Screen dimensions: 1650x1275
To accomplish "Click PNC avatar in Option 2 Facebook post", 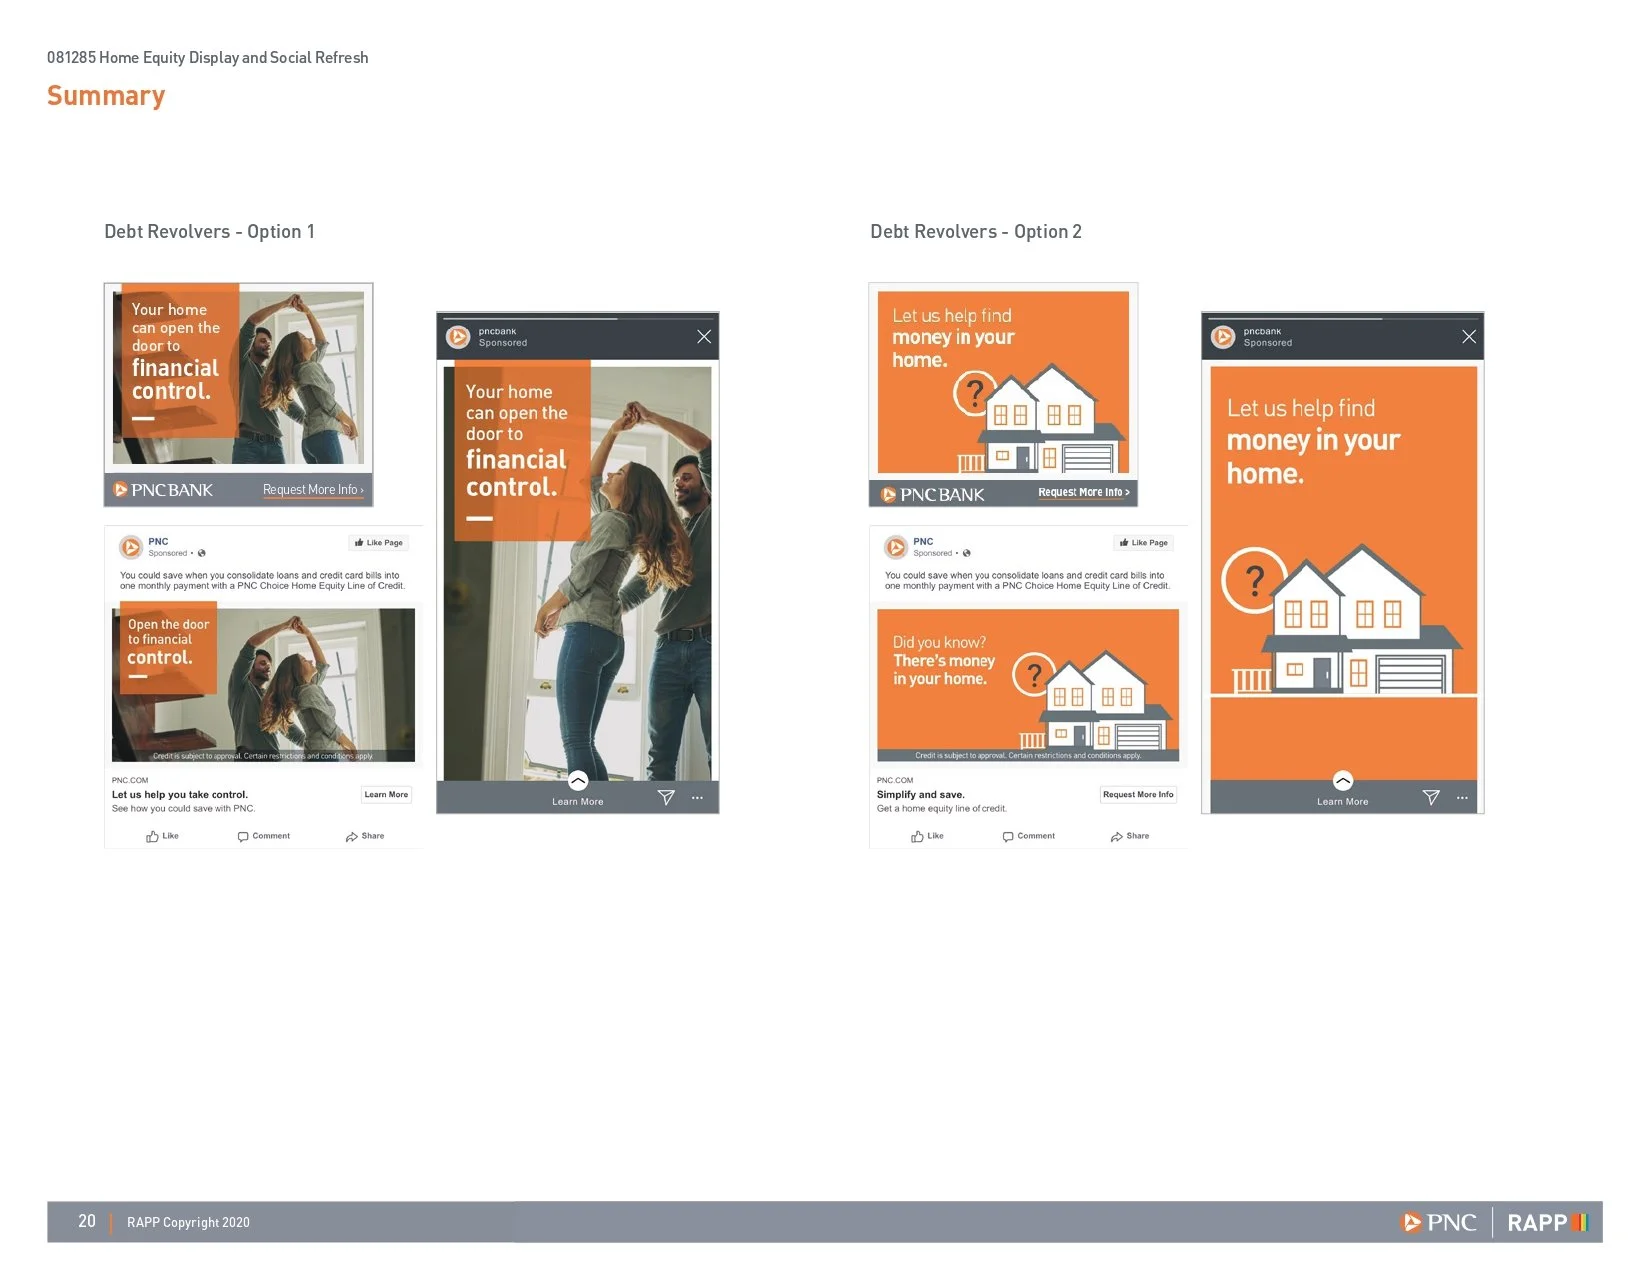I will (896, 547).
